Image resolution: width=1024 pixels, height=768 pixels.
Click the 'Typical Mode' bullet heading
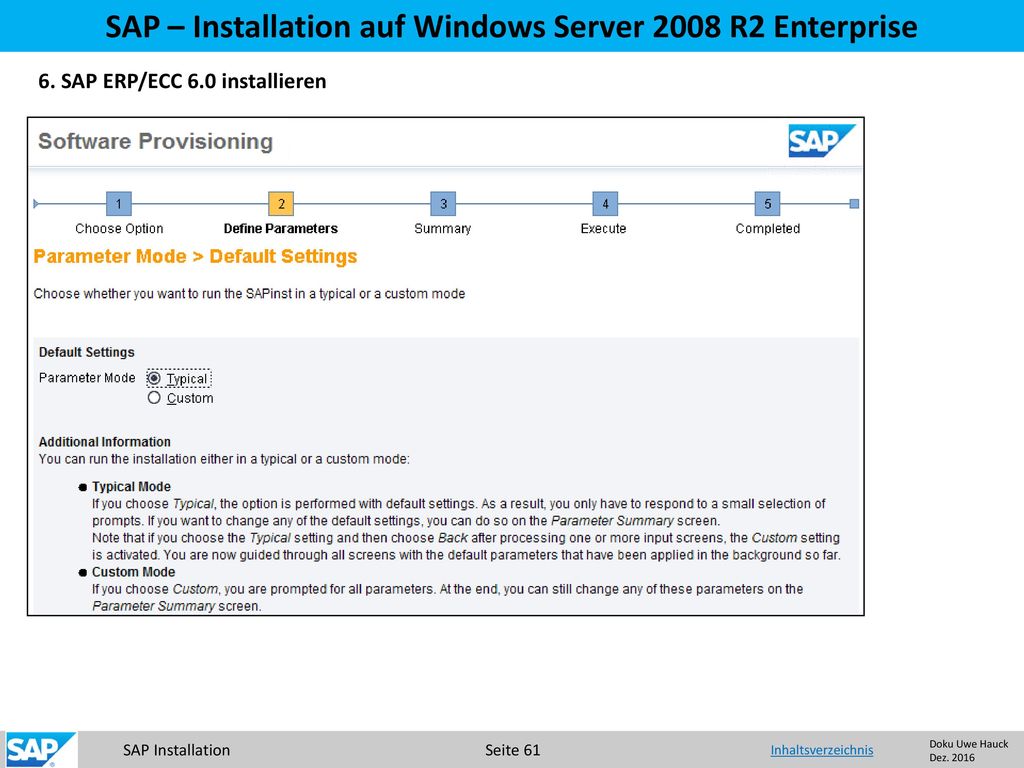[x=131, y=487]
